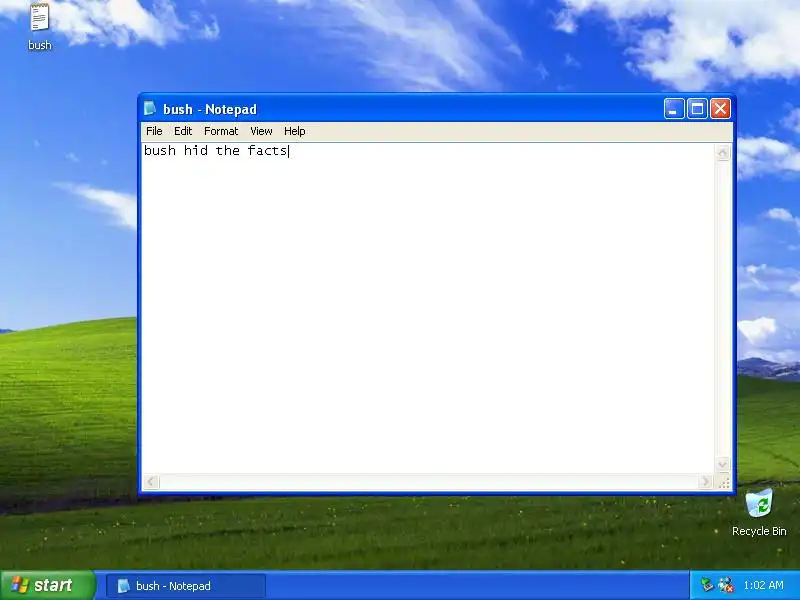Click the 'bush - Notepad' title bar text
The image size is (800, 600).
210,109
